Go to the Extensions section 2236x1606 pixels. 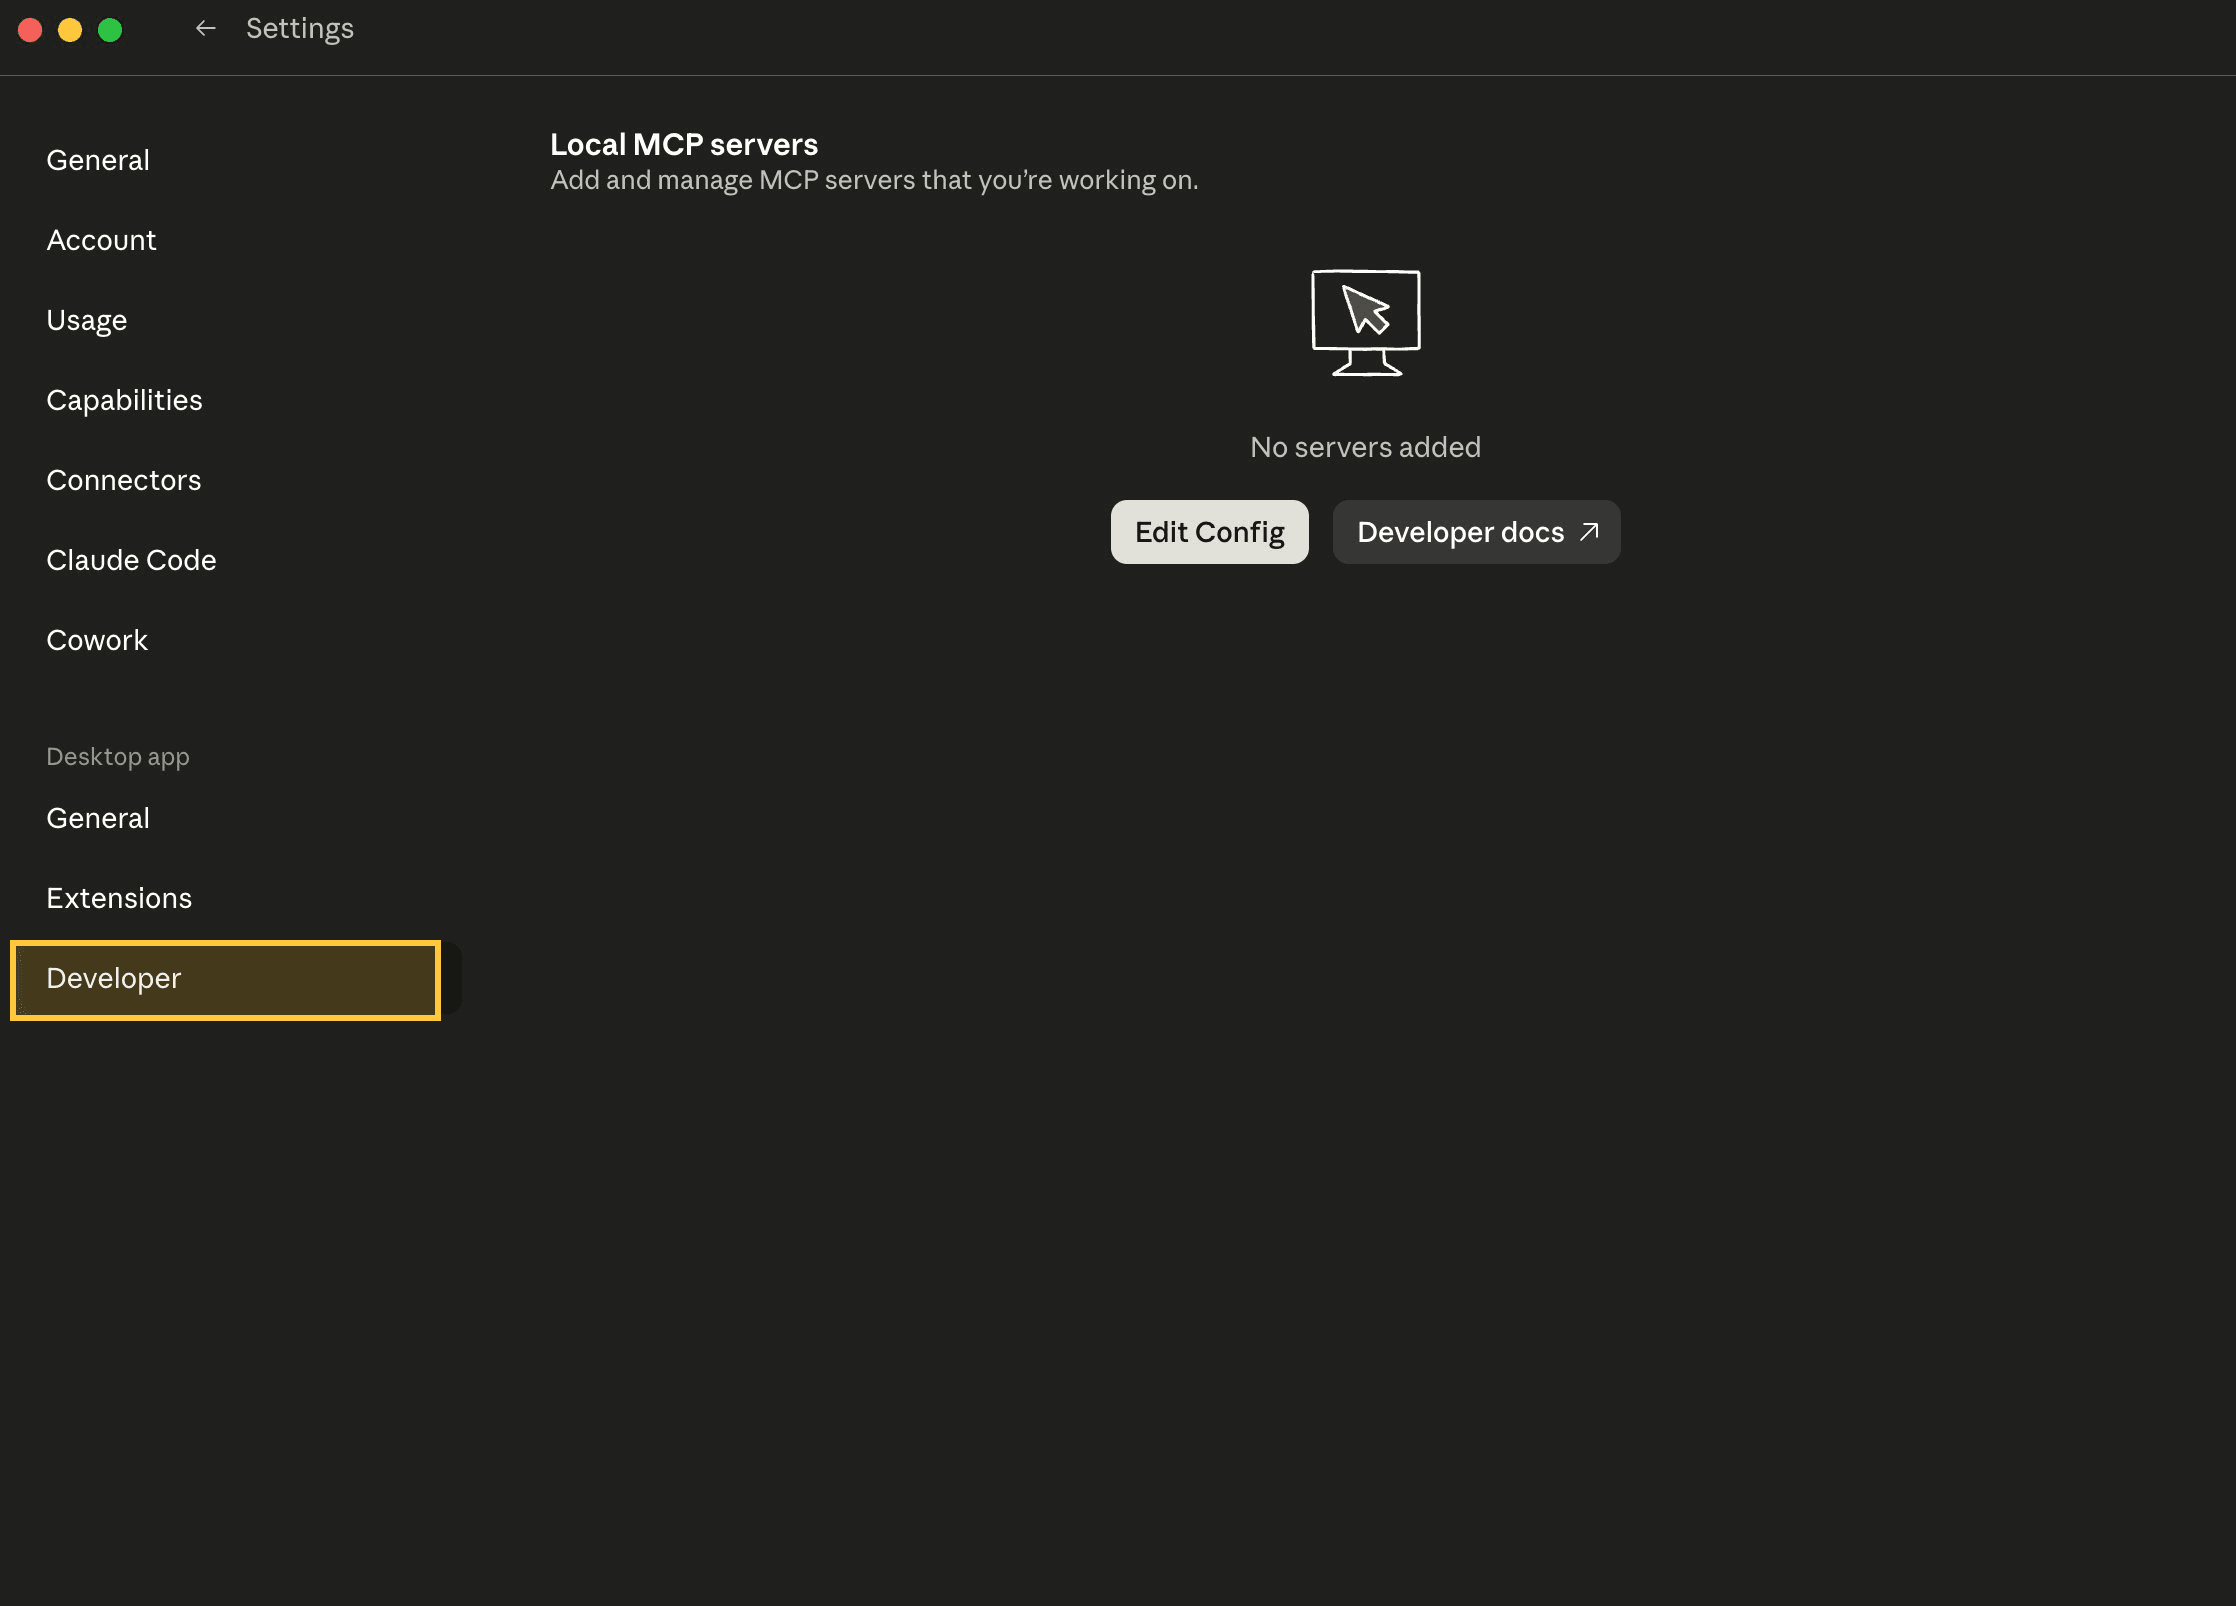(119, 898)
